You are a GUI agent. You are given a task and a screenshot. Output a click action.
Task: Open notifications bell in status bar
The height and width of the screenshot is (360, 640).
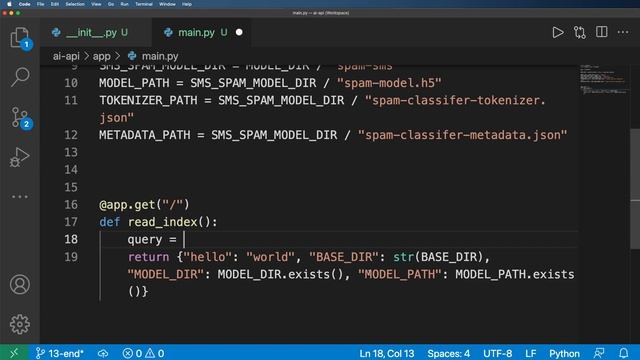click(x=623, y=353)
